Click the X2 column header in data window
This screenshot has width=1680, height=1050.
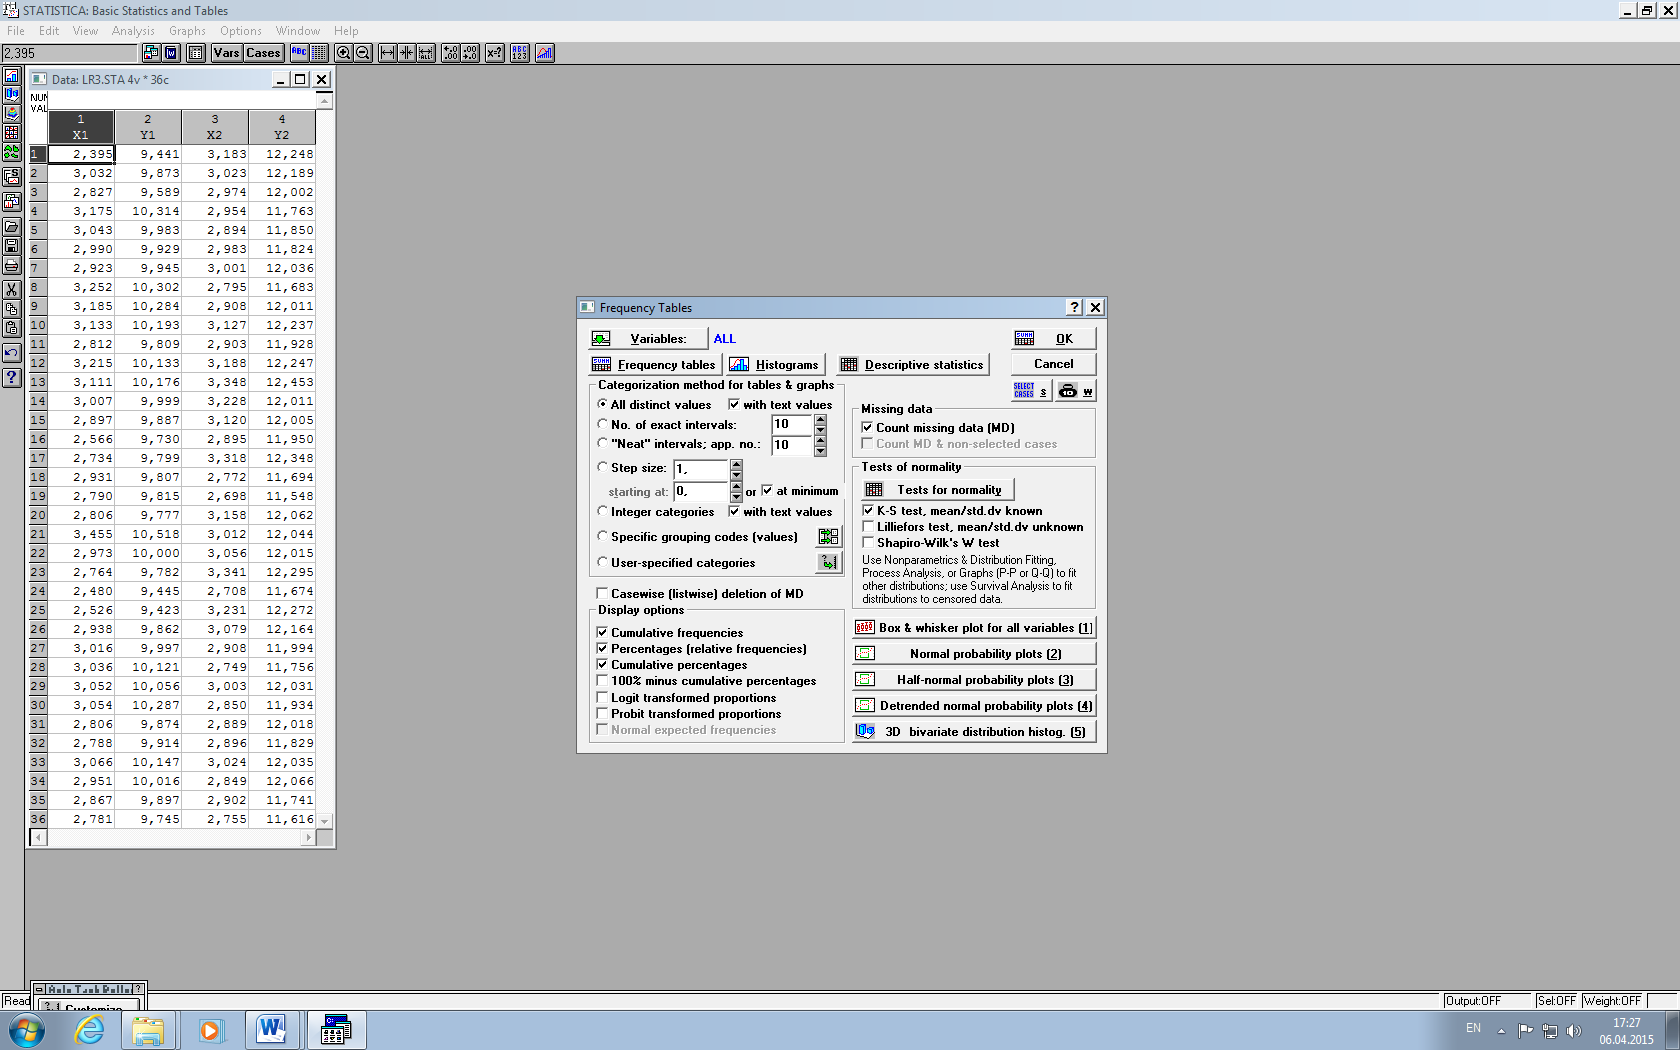click(214, 127)
